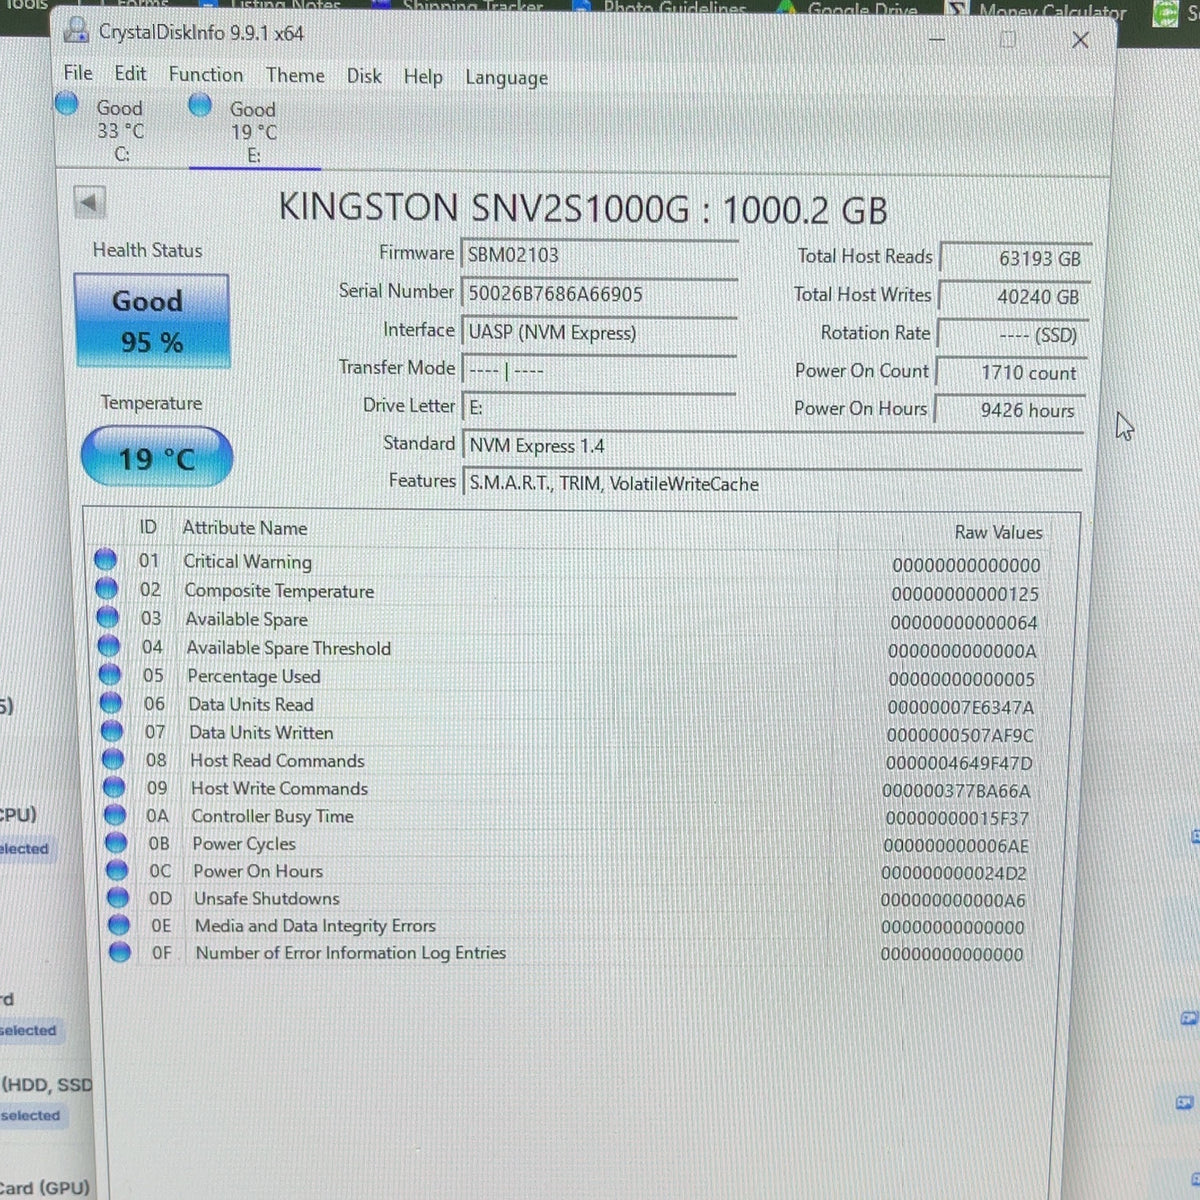Open the Language menu
This screenshot has height=1200, width=1200.
click(506, 78)
